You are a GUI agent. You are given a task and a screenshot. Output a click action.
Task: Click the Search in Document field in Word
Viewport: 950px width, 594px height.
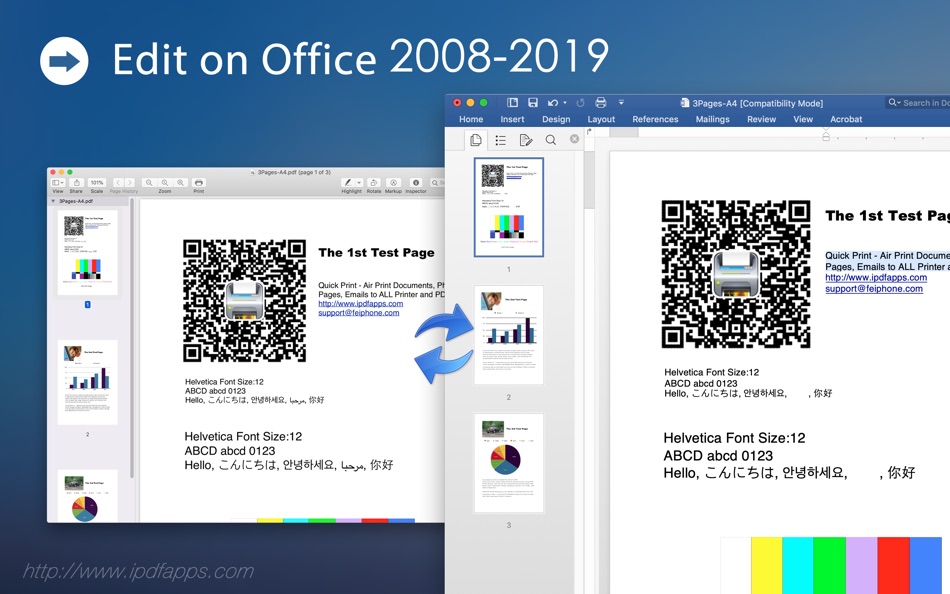[x=918, y=103]
